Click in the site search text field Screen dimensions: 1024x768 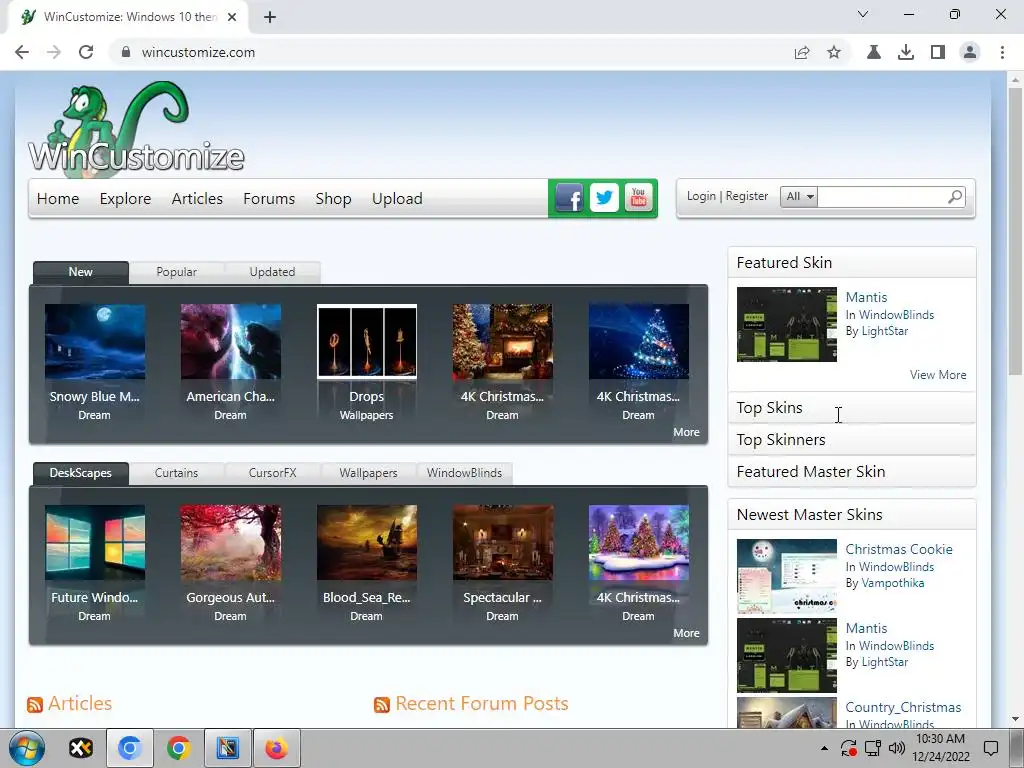[x=882, y=197]
